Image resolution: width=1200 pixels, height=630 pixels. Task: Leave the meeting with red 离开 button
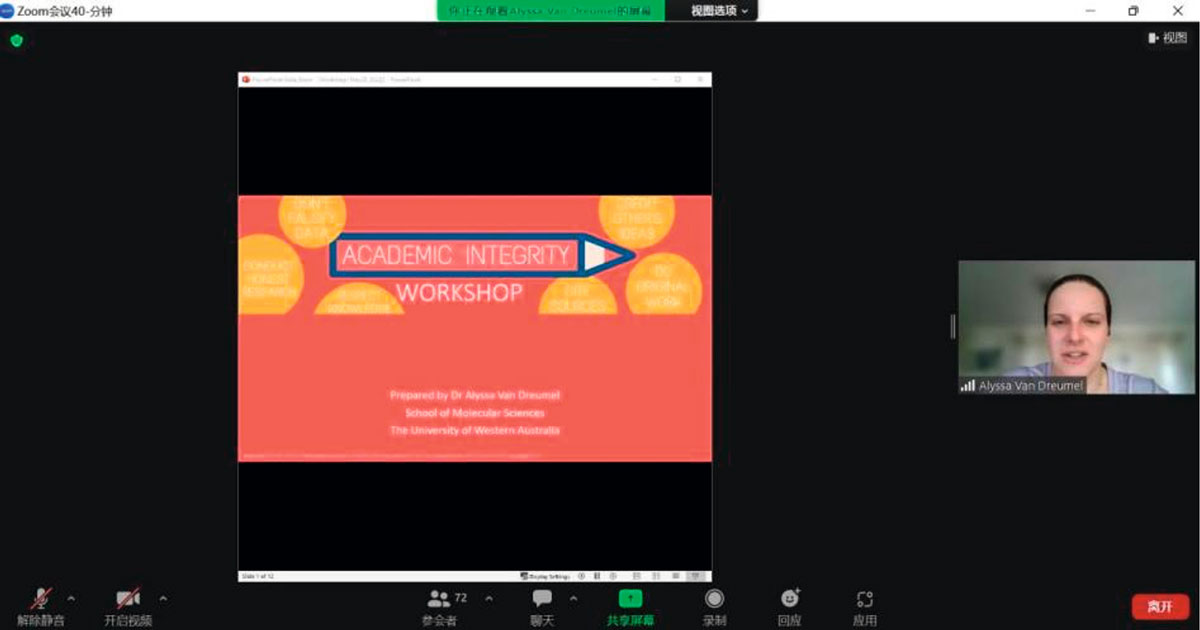[1160, 606]
